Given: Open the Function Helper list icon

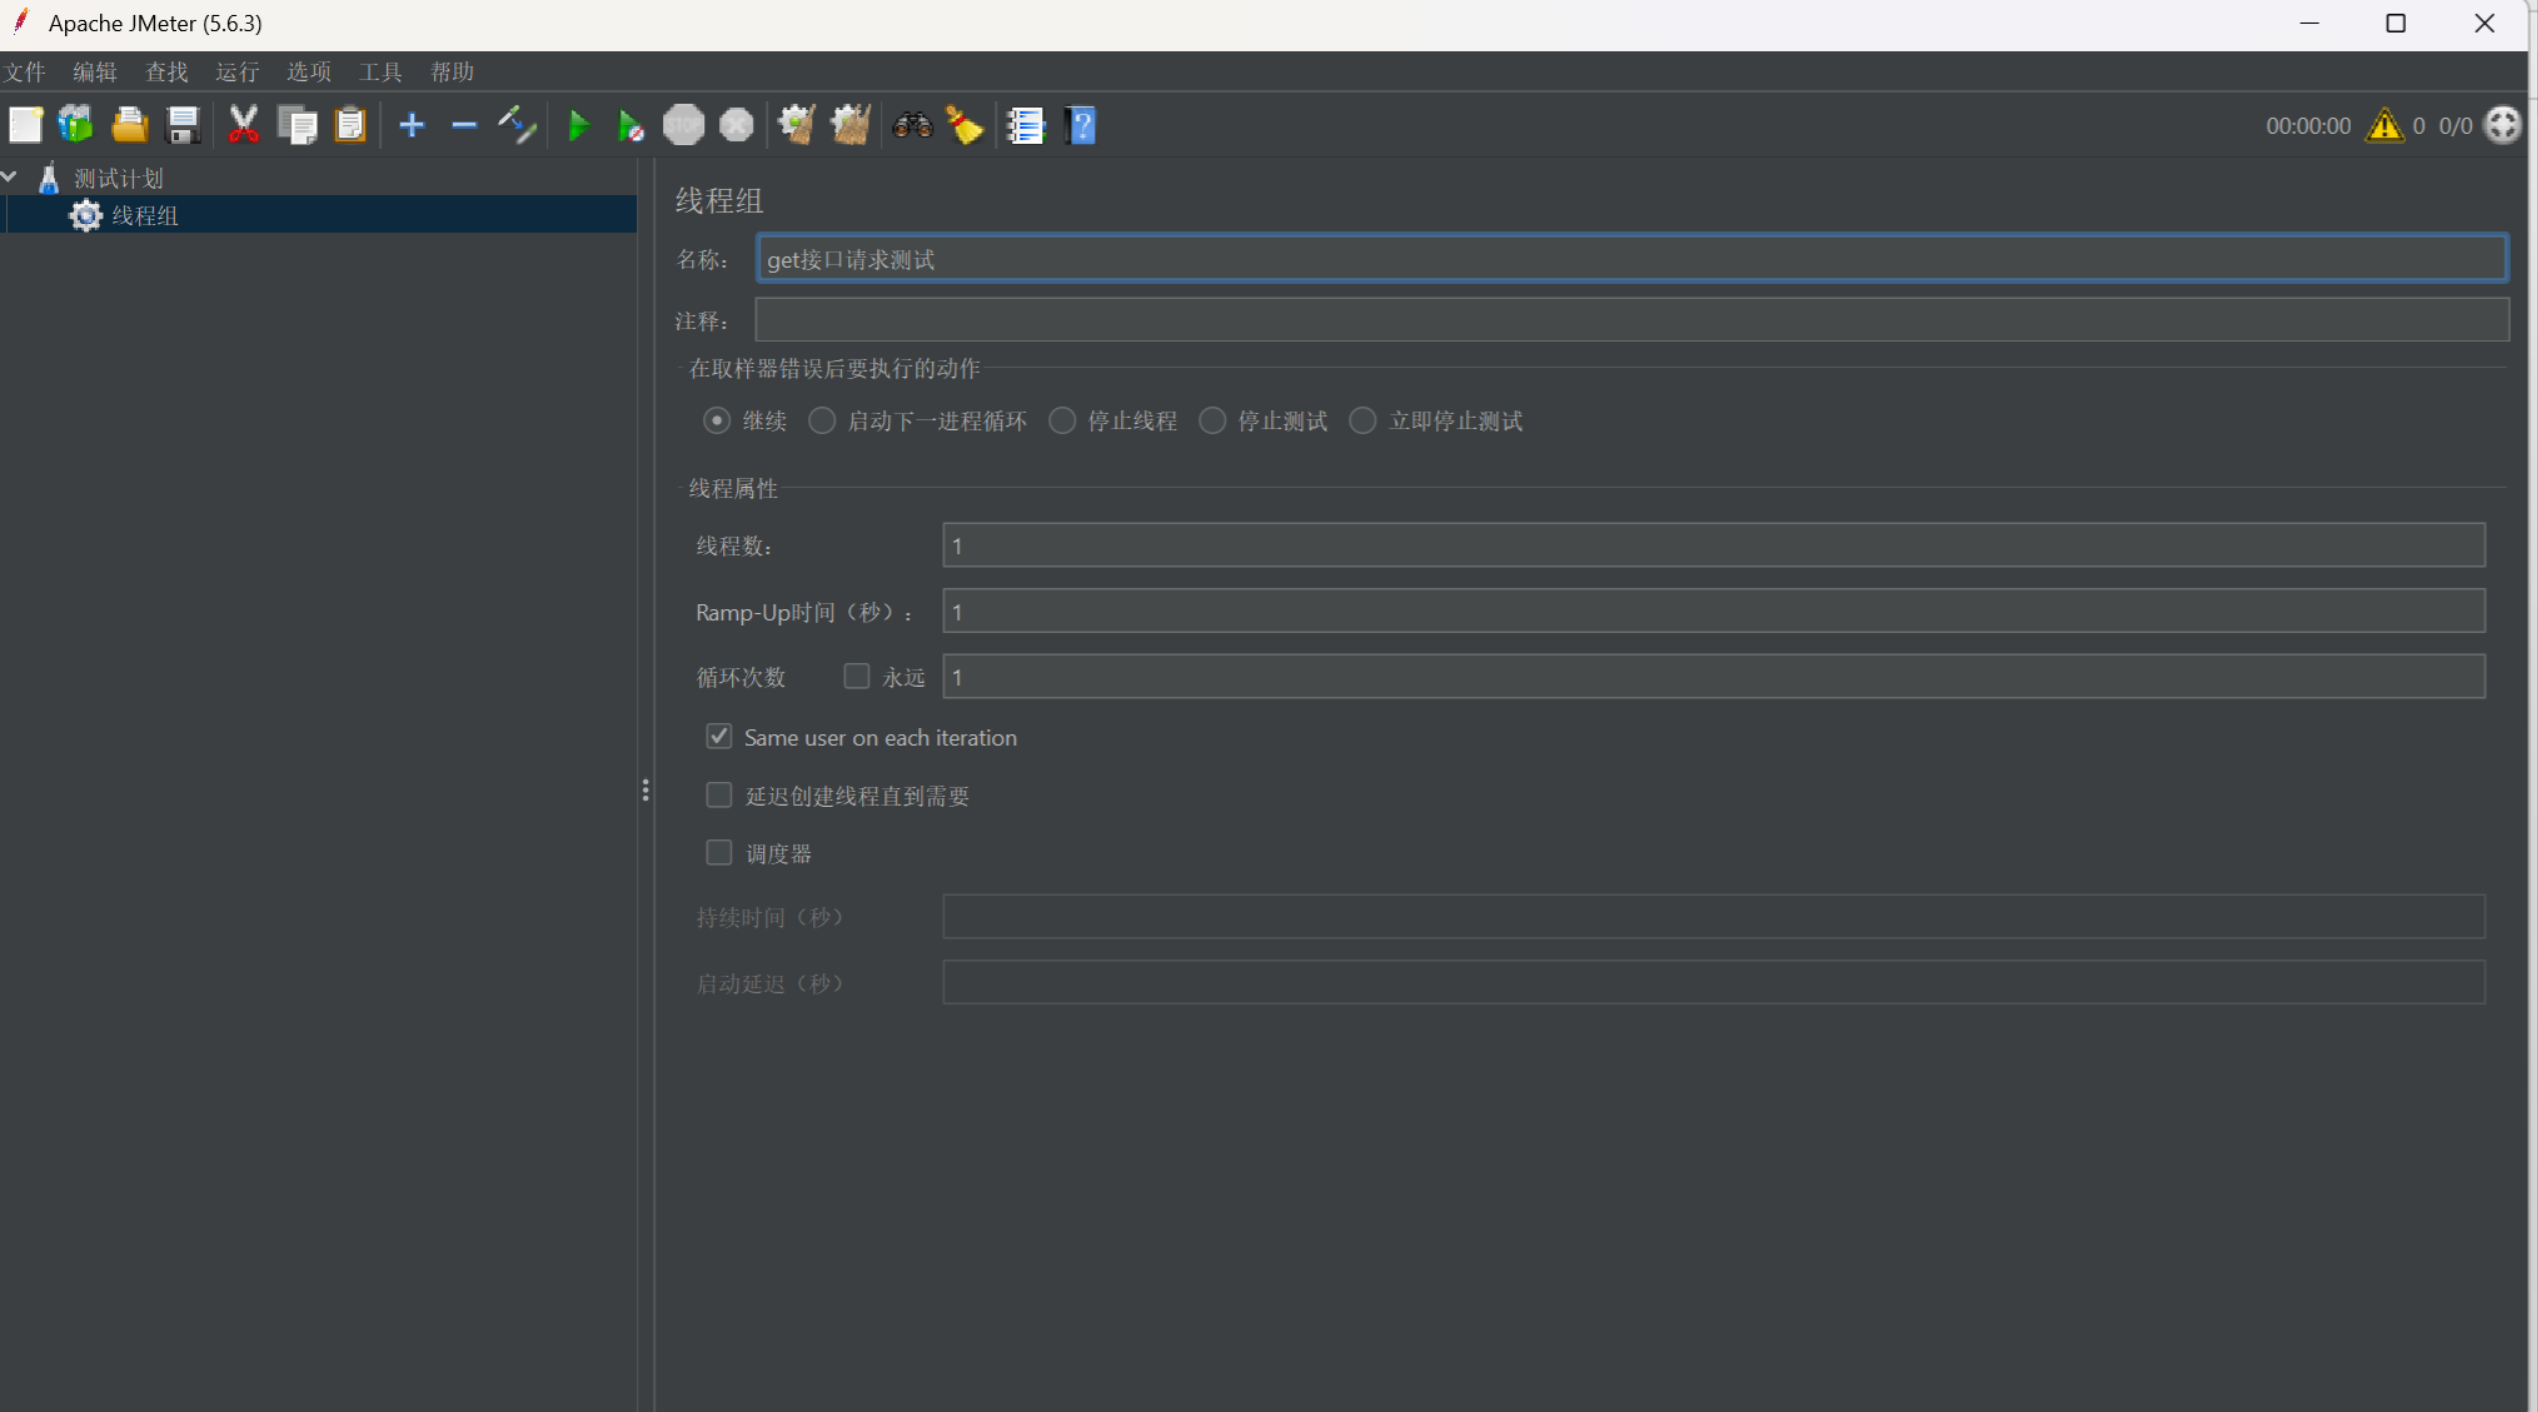Looking at the screenshot, I should pos(1025,126).
